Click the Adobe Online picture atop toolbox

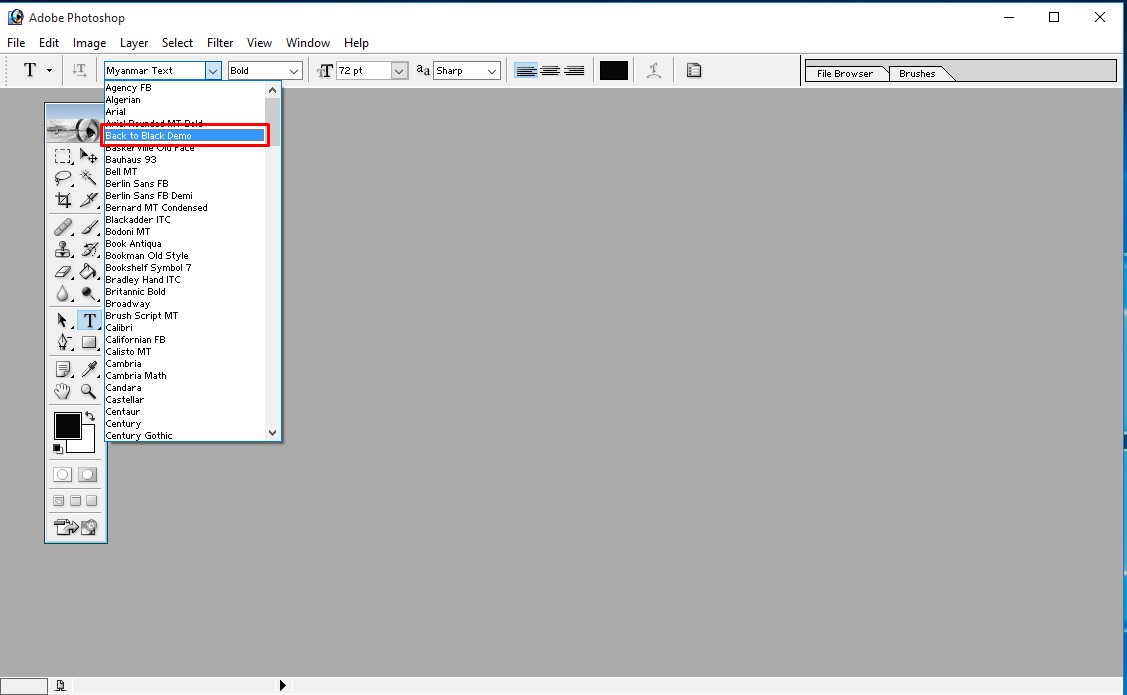(x=75, y=123)
